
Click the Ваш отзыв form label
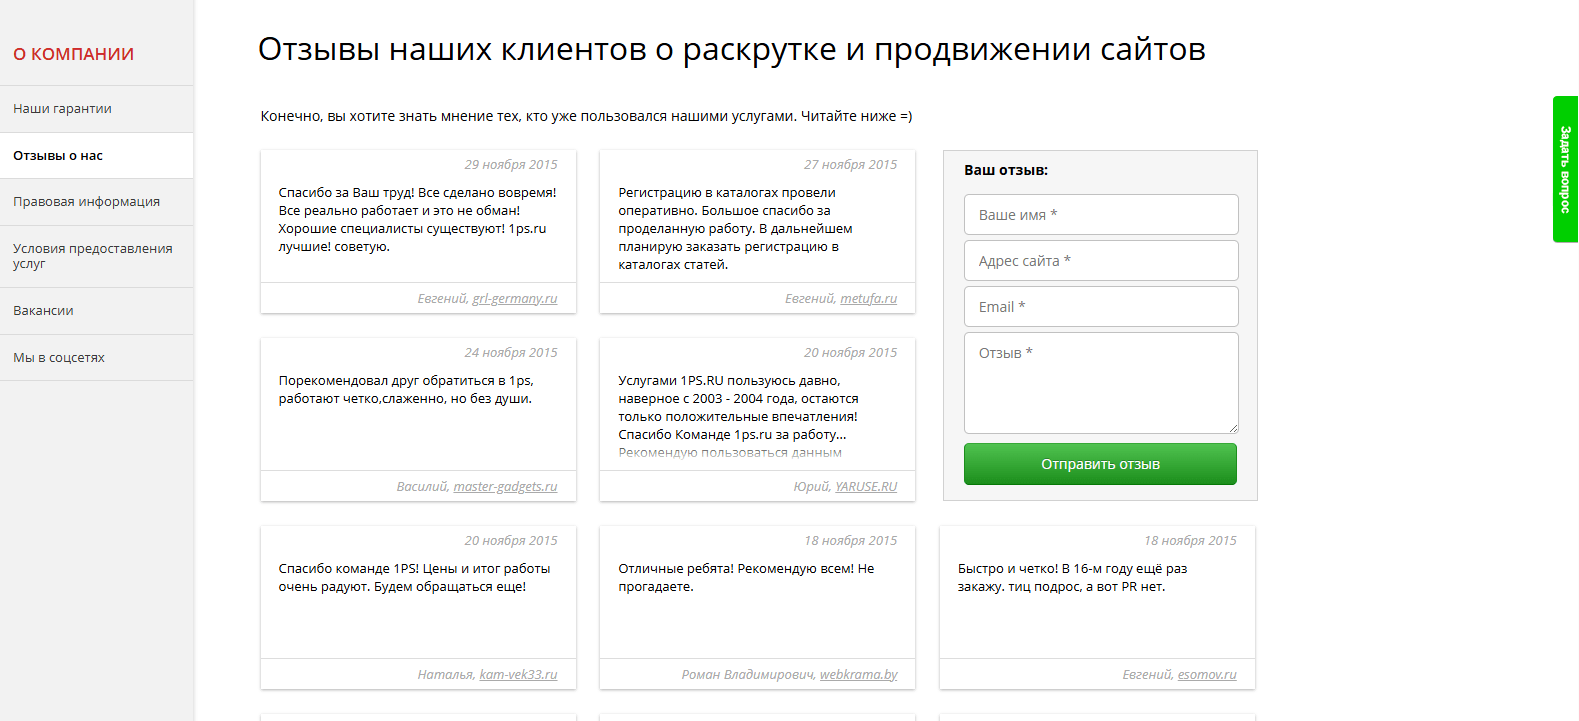[x=1006, y=170]
